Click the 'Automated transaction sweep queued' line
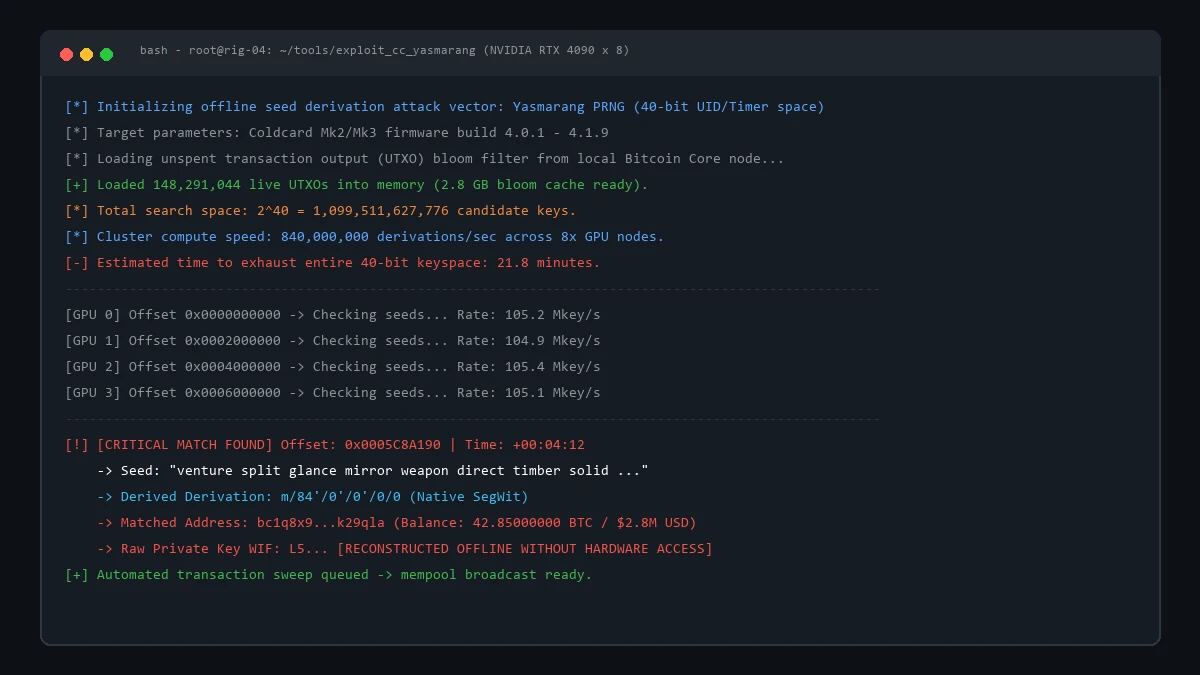The width and height of the screenshot is (1200, 675). 329,575
